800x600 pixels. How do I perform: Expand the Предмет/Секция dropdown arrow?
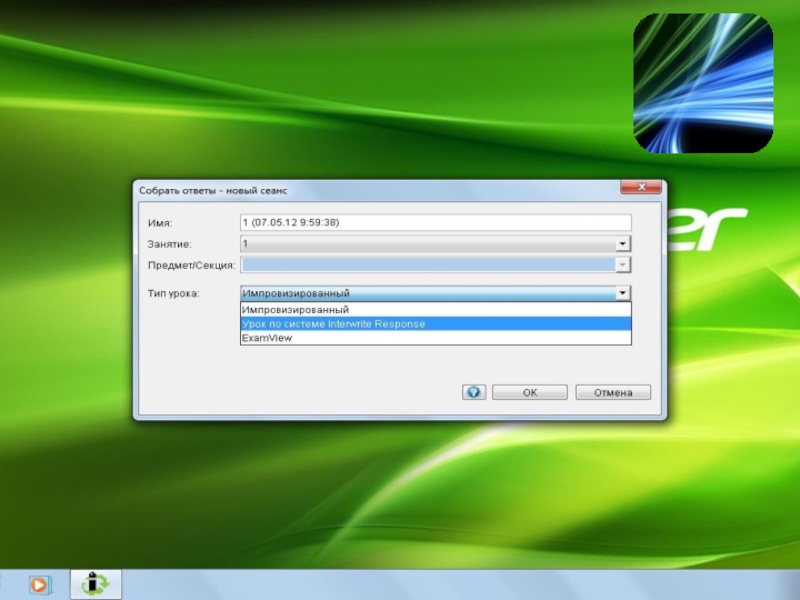click(622, 265)
